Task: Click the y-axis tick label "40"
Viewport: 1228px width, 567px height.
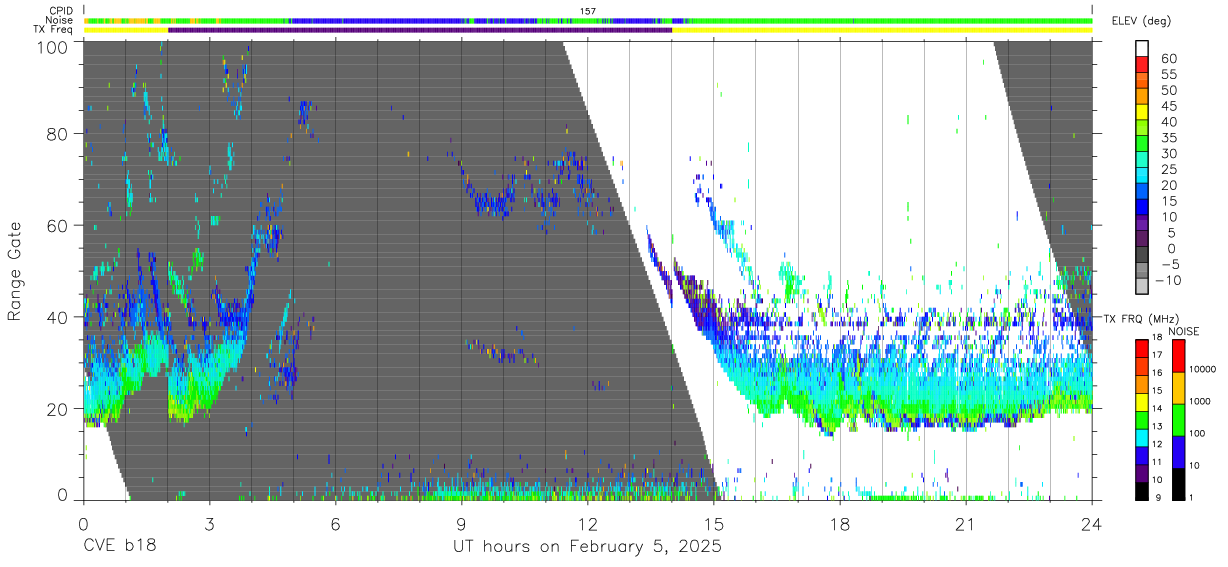Action: point(58,317)
